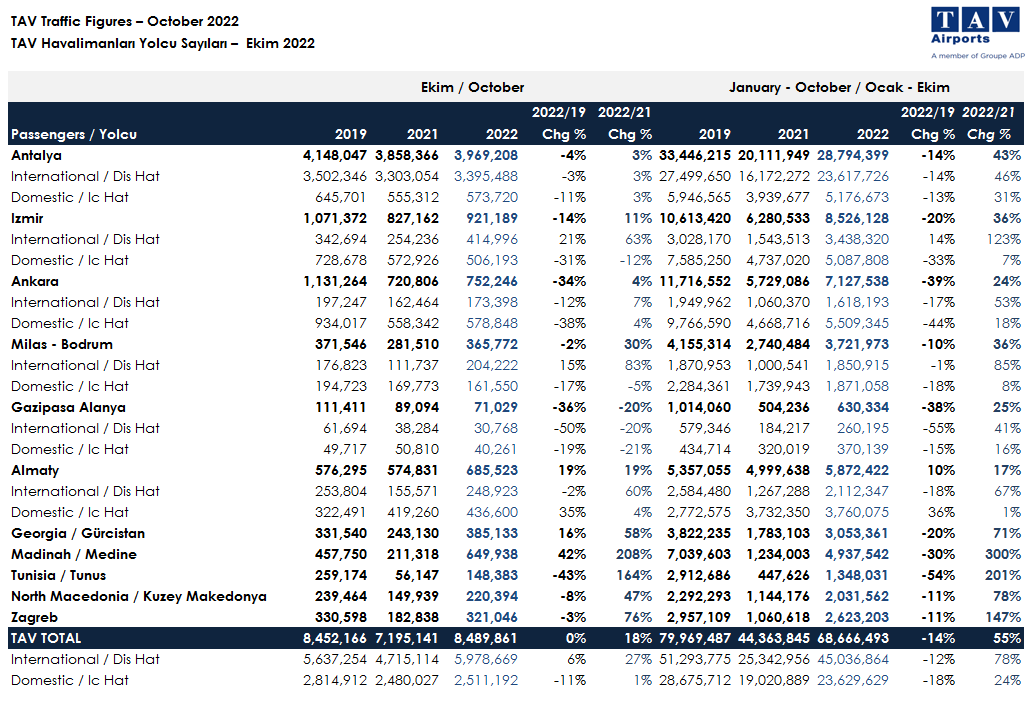Click TAV TOTAL year-to-date 2022 value 68,666,493
1026x701 pixels.
[x=853, y=638]
